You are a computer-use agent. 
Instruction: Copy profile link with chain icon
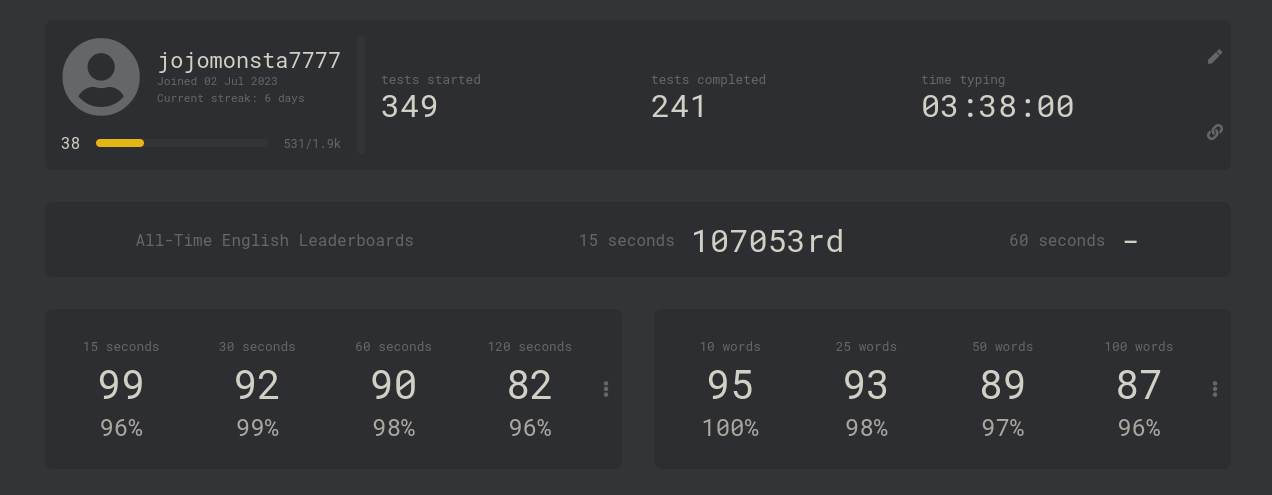point(1215,132)
